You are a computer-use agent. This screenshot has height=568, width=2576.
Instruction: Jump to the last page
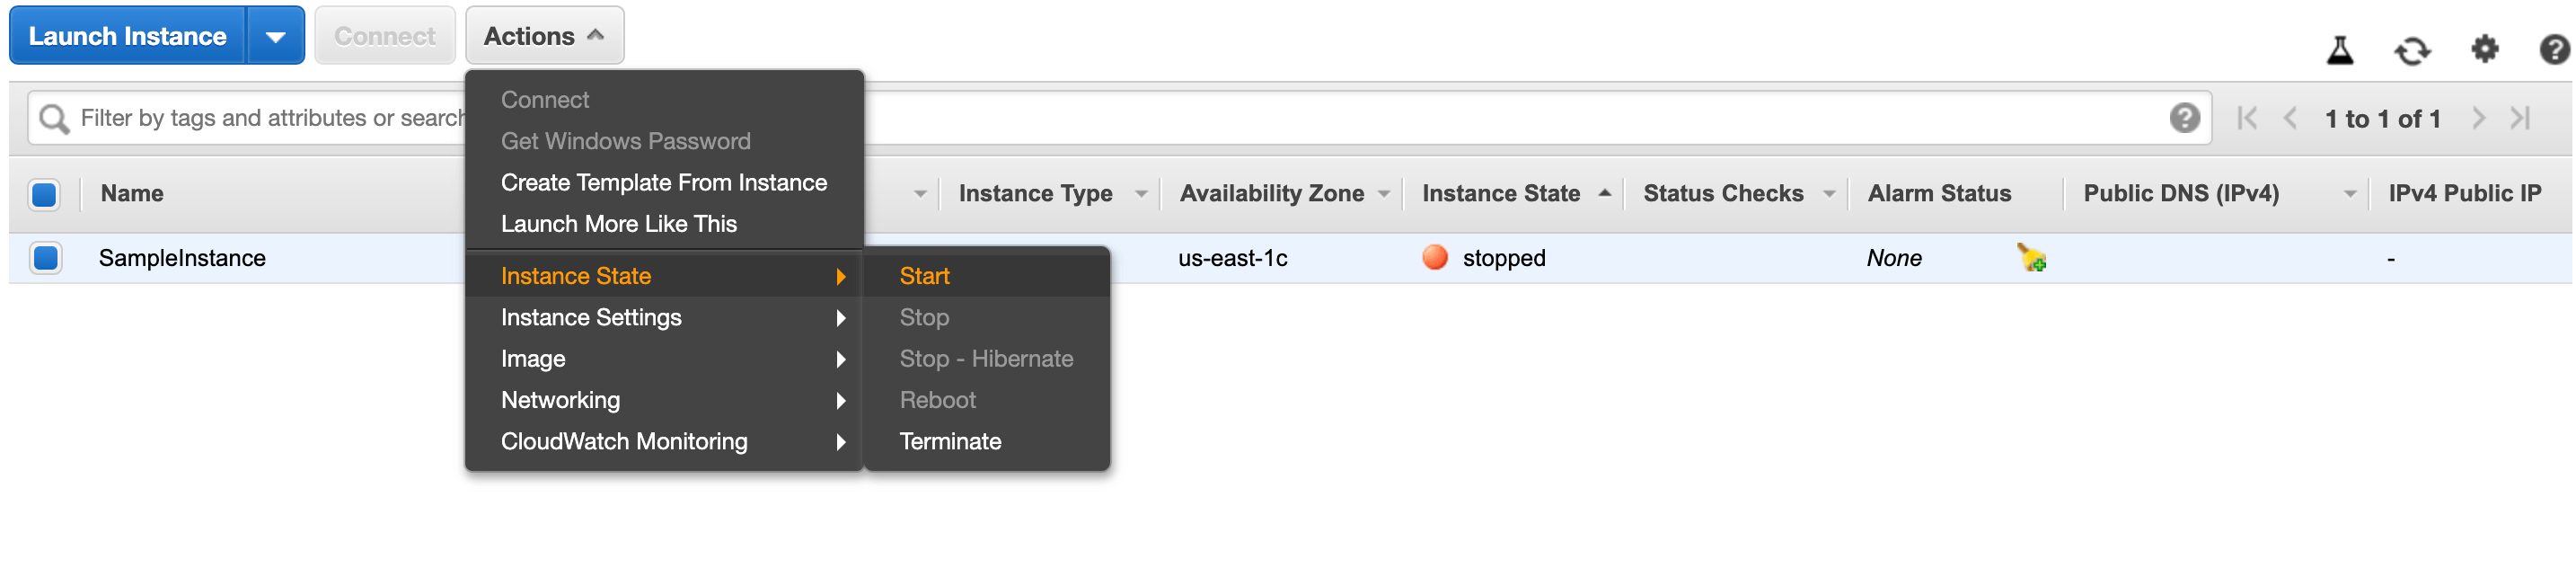click(2520, 118)
